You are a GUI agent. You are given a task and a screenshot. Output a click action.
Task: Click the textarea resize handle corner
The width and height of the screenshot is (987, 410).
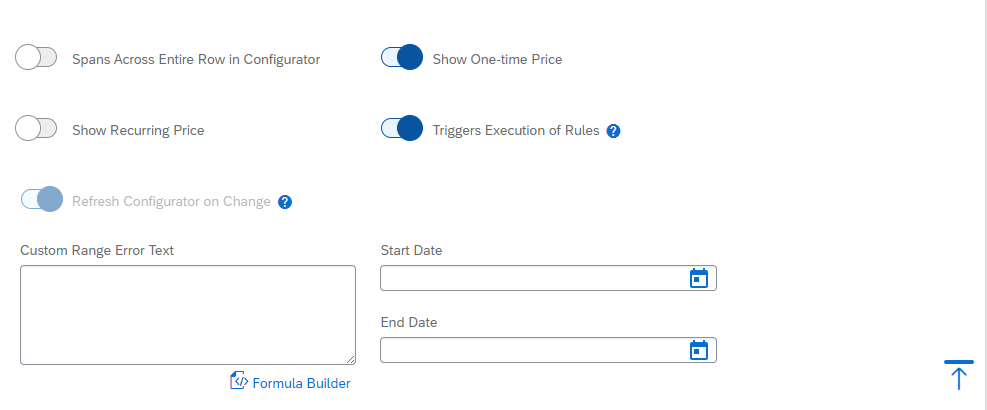[350, 359]
